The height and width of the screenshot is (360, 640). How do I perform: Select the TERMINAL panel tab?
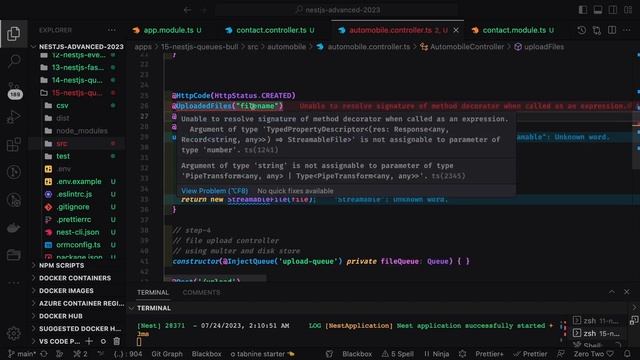point(153,292)
